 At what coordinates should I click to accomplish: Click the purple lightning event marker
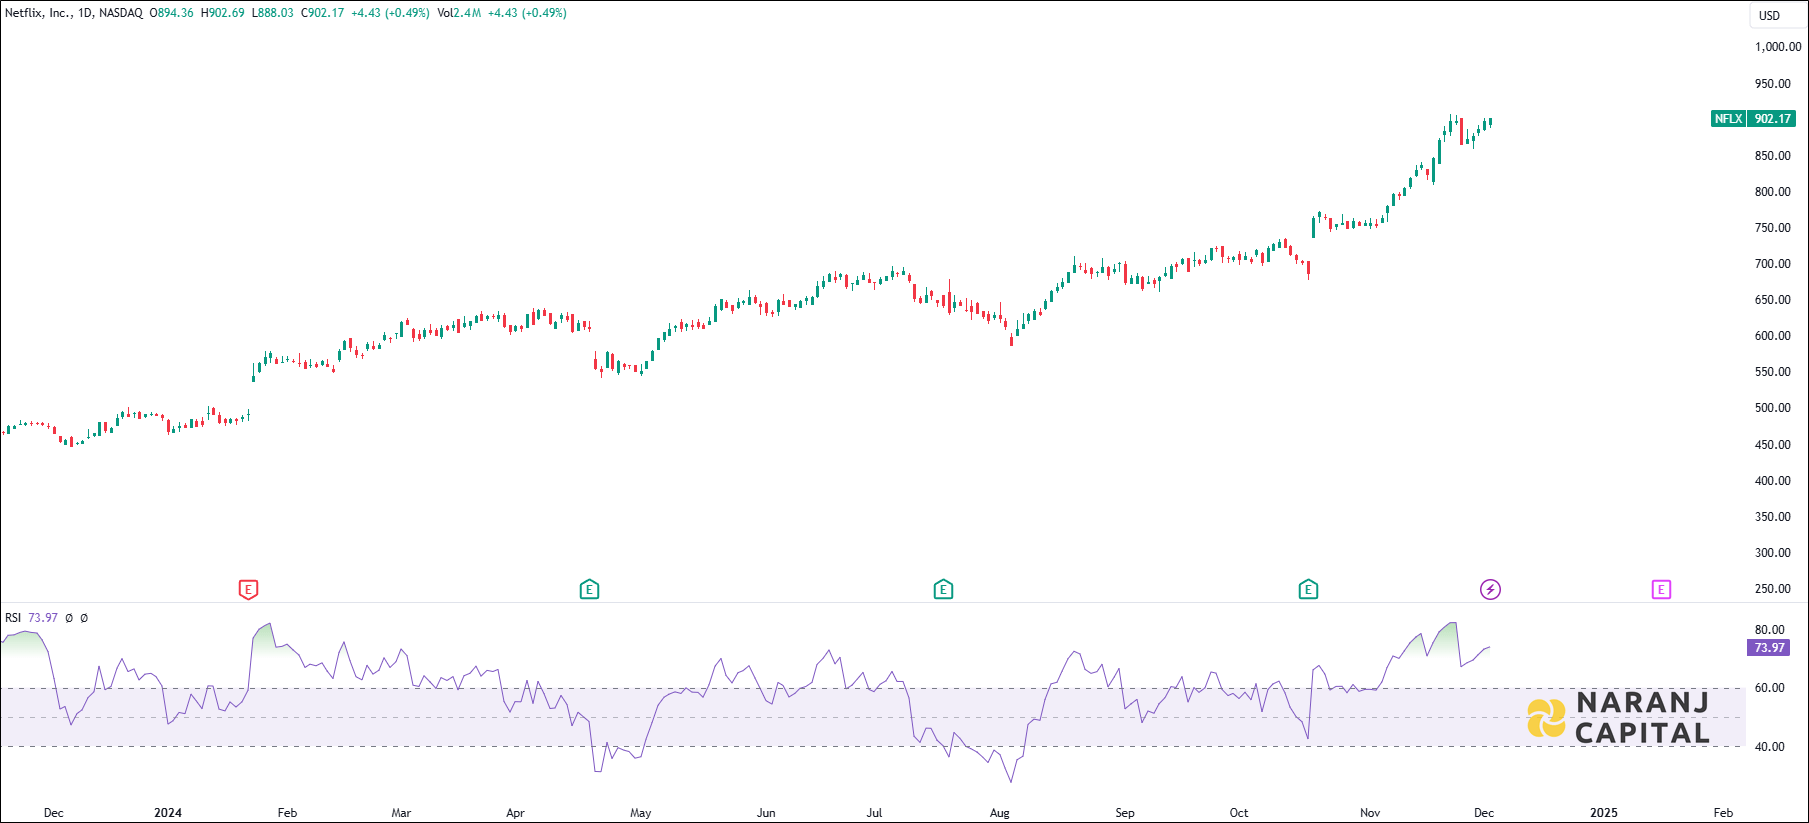pyautogui.click(x=1490, y=590)
